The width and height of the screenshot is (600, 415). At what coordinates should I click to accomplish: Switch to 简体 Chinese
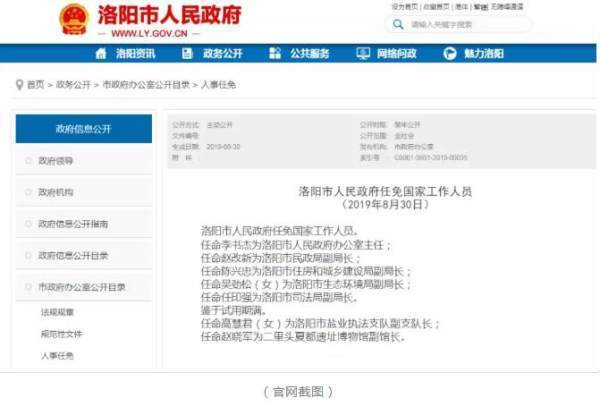click(461, 7)
